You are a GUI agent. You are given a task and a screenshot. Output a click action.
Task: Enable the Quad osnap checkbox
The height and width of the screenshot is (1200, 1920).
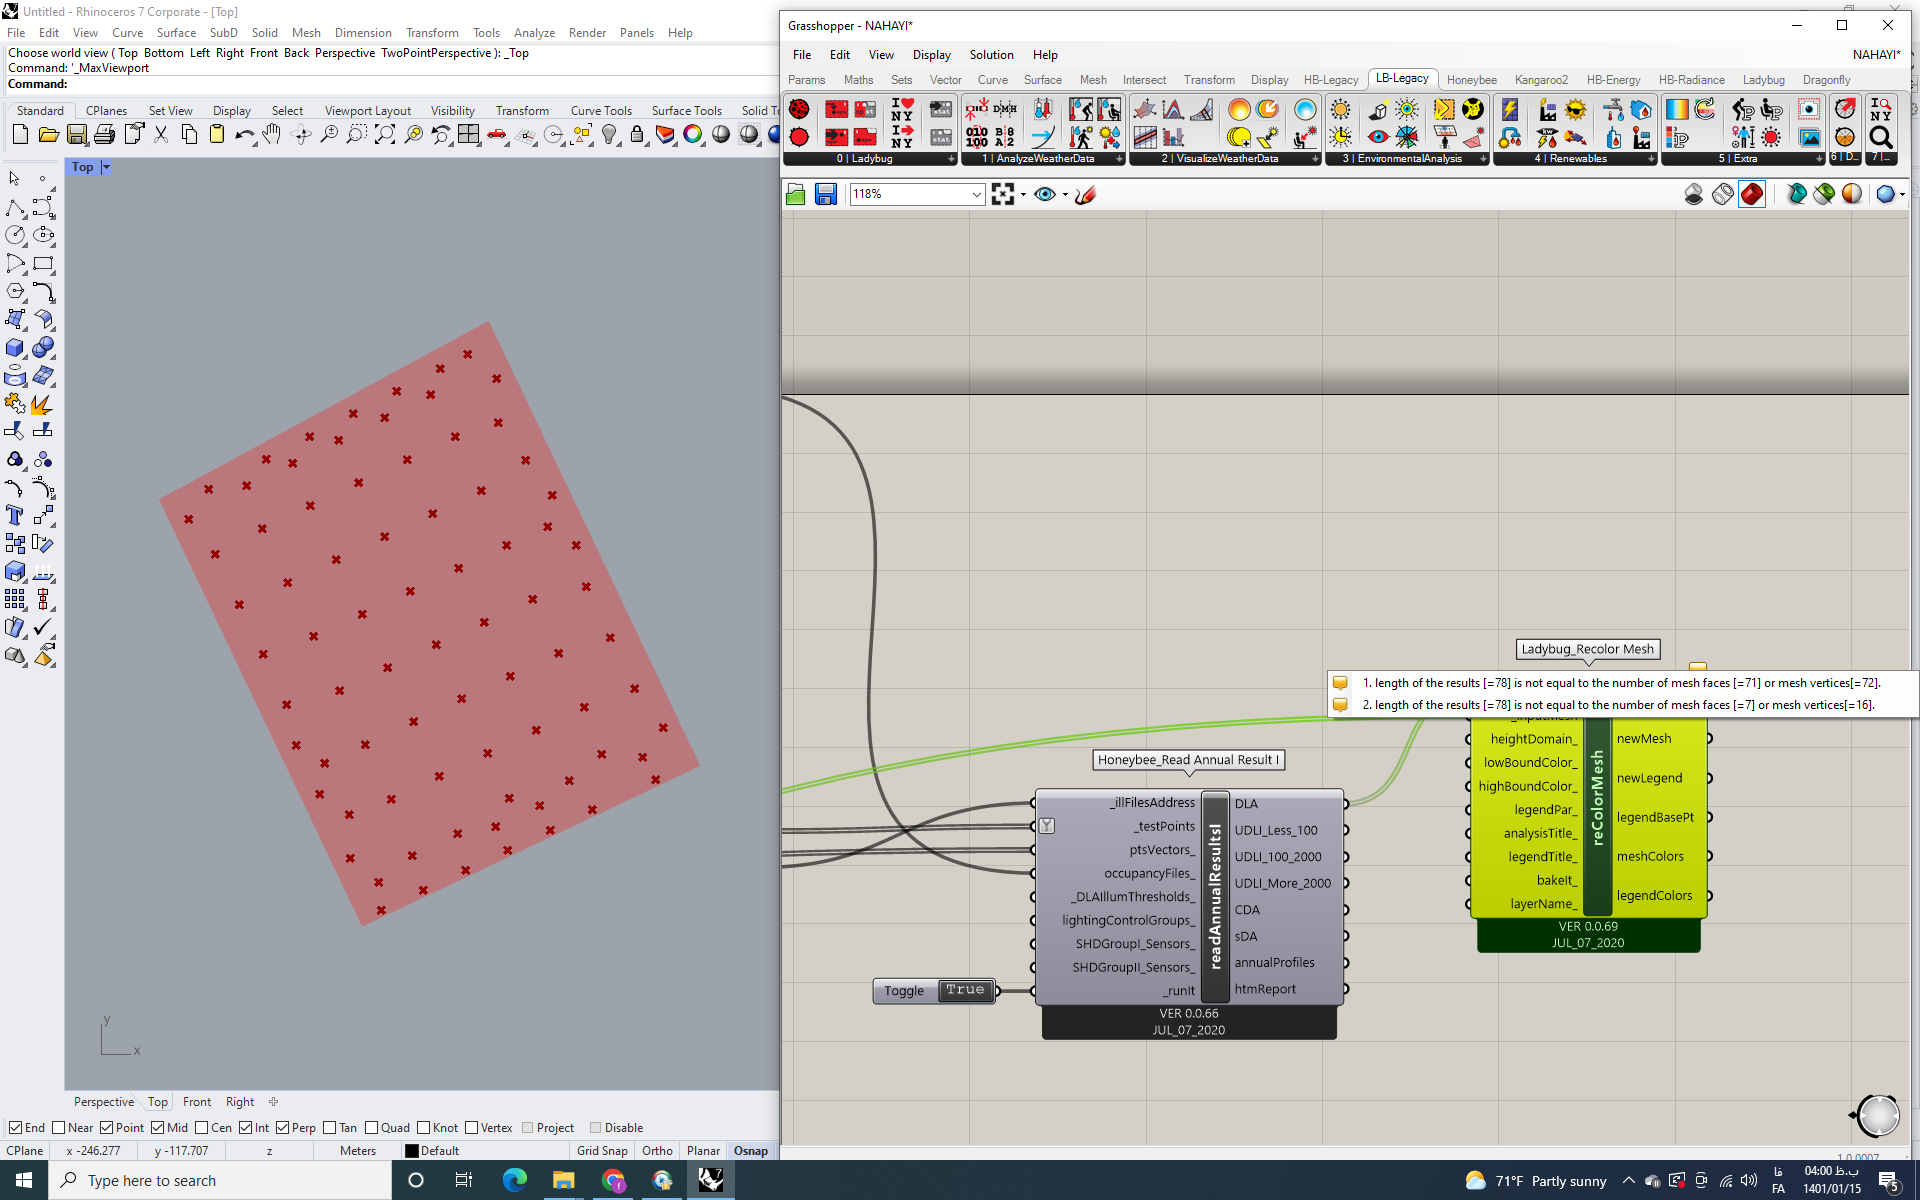[x=371, y=1128]
